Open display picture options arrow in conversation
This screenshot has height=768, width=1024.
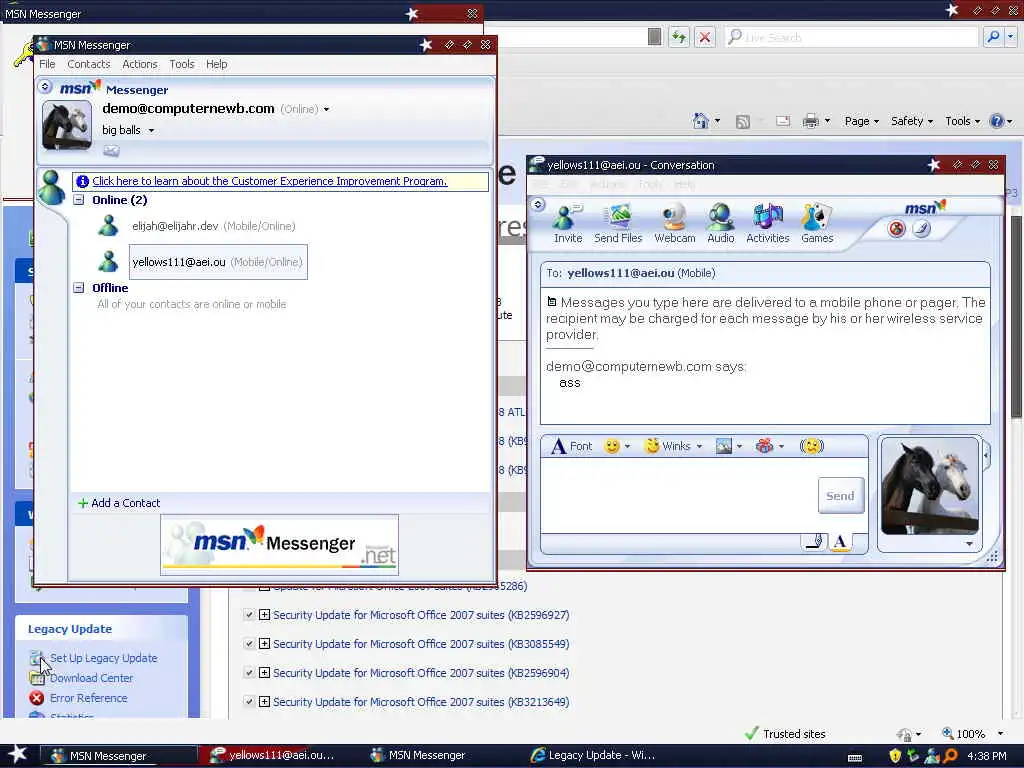969,543
